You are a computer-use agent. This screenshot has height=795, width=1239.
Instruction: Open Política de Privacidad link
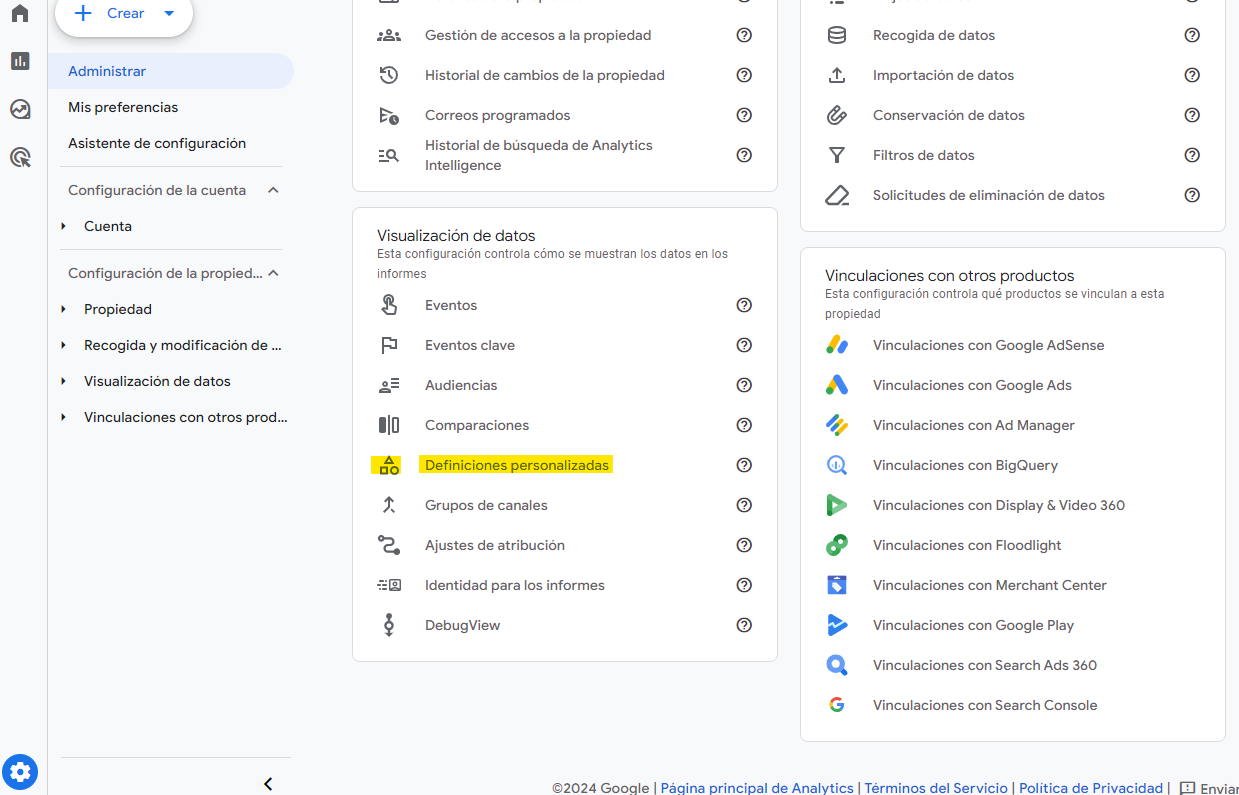[1091, 788]
